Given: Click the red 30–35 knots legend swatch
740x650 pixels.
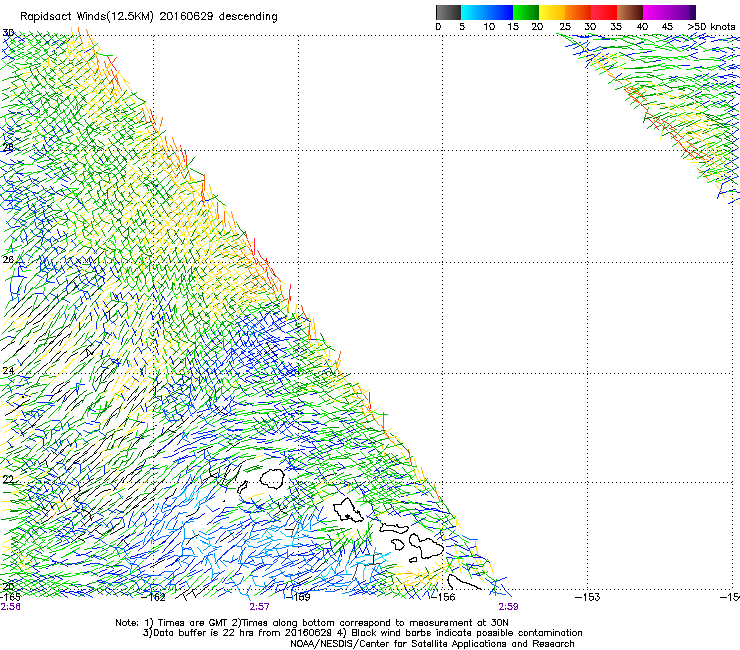Looking at the screenshot, I should (604, 12).
